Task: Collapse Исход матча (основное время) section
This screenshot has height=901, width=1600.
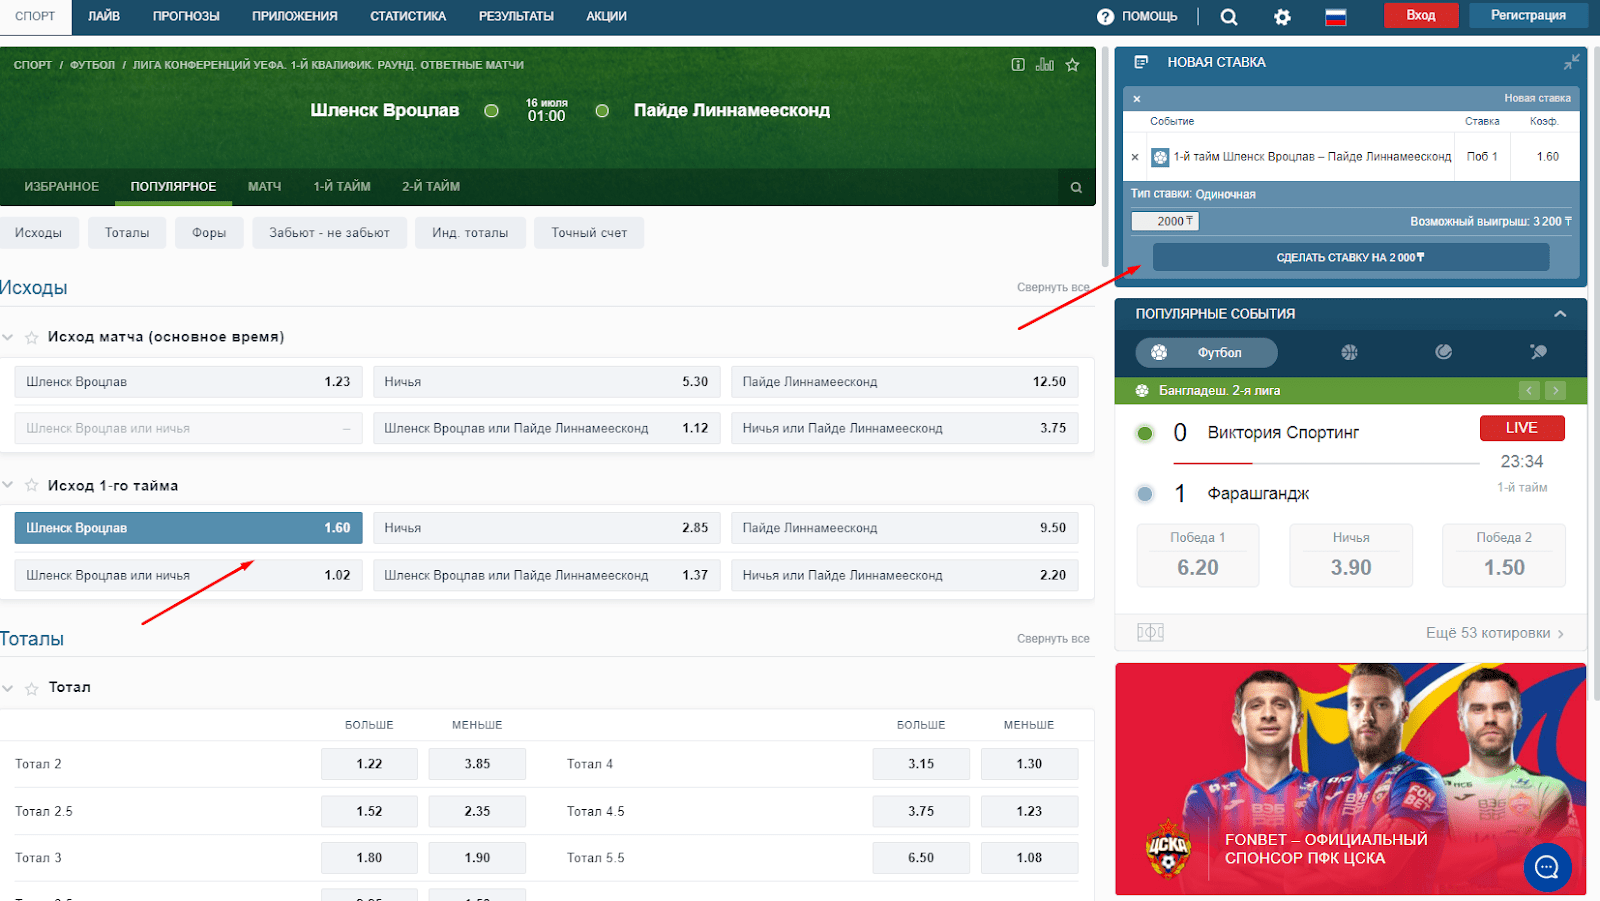Action: [x=8, y=338]
